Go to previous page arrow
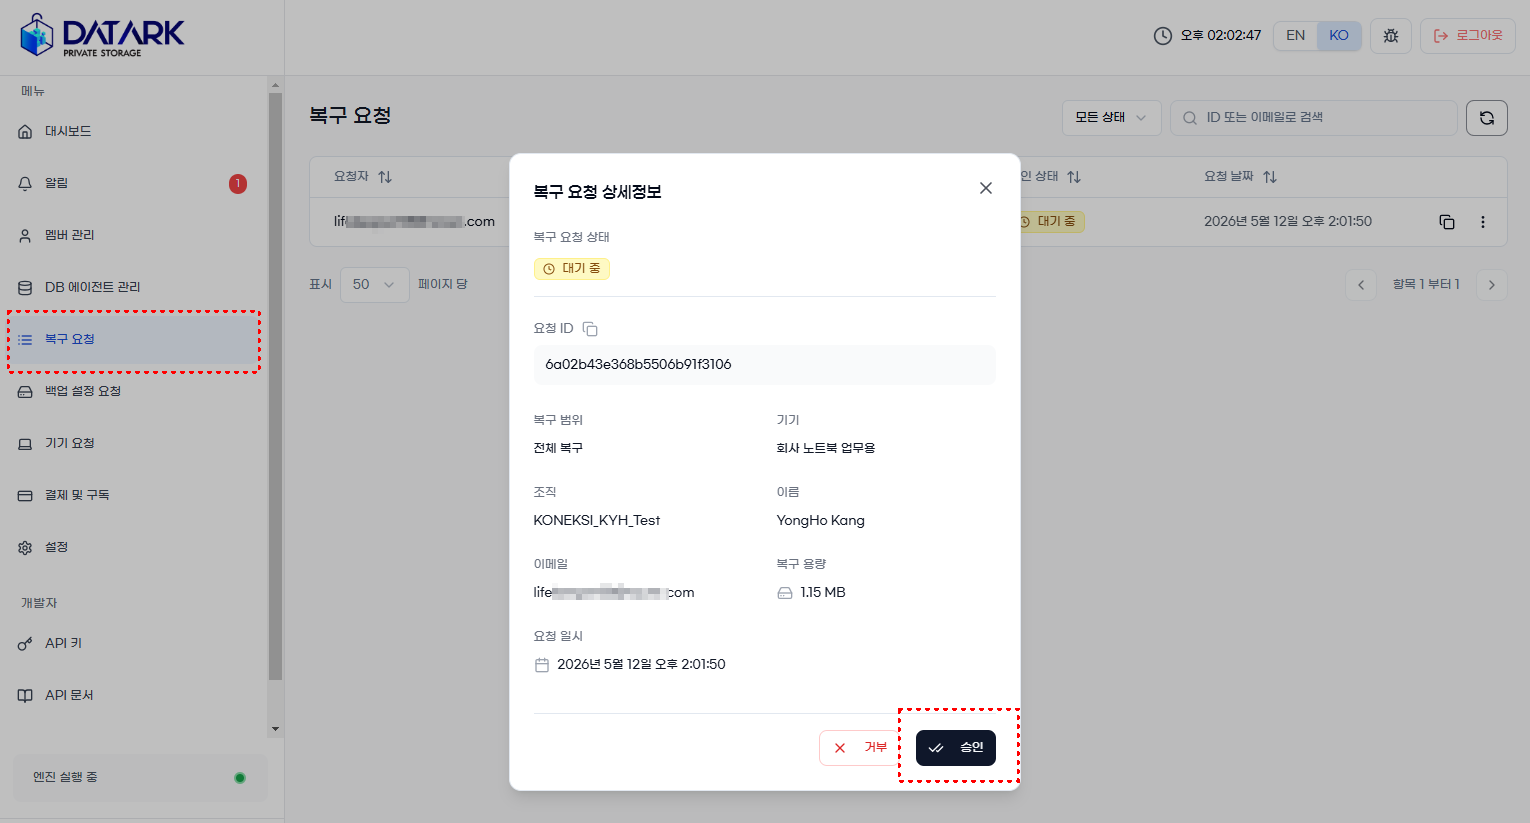The width and height of the screenshot is (1530, 823). click(1361, 285)
